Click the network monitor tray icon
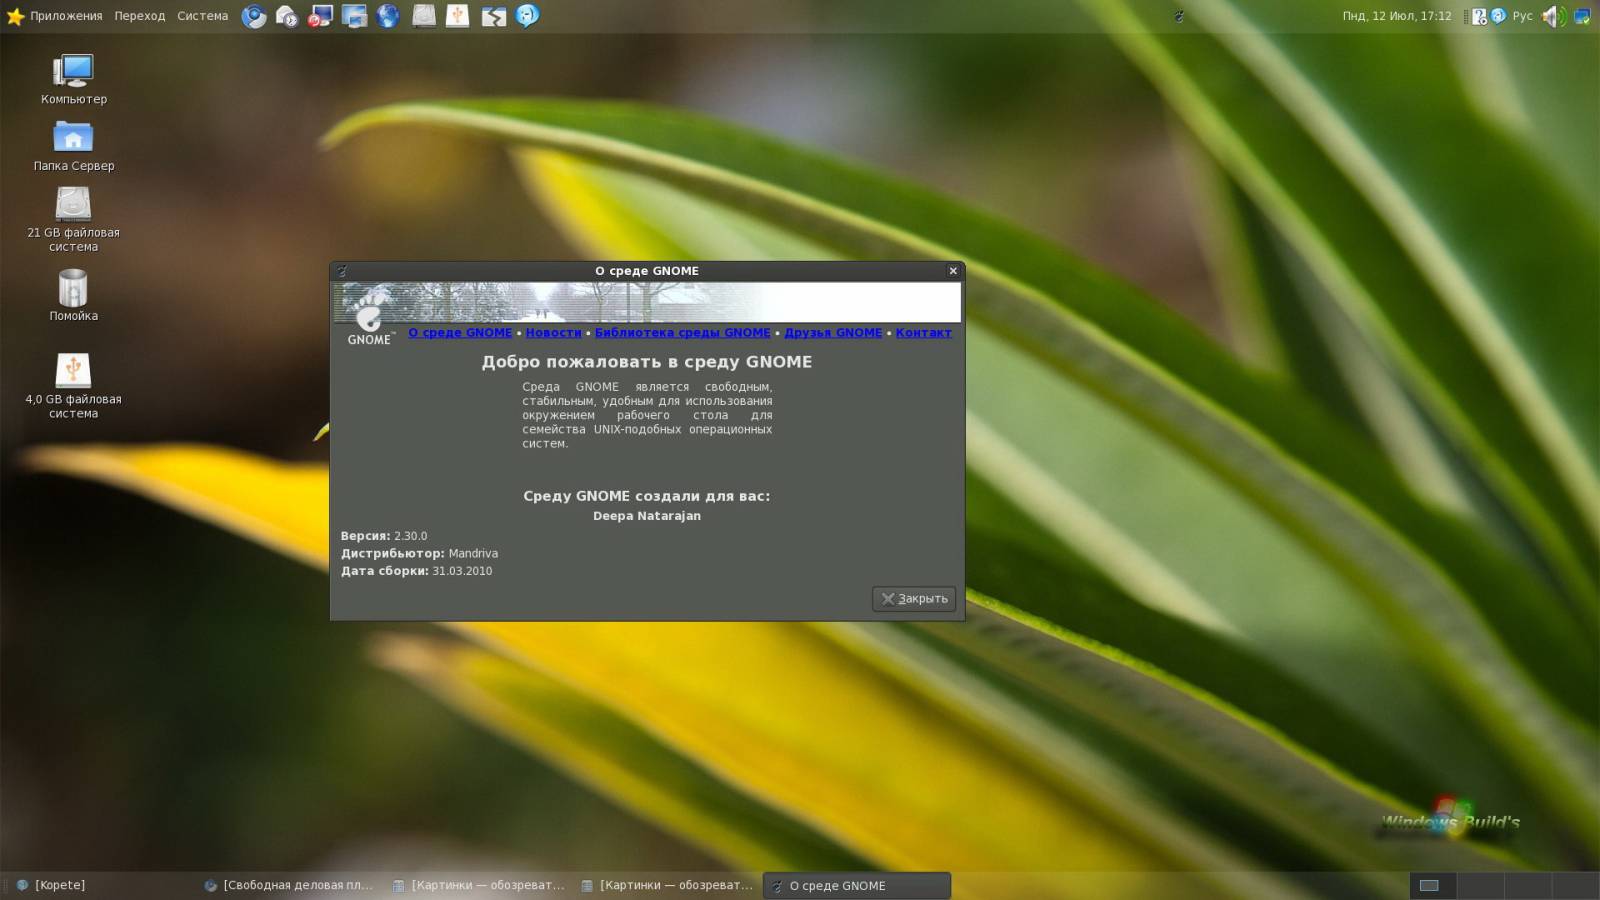1600x900 pixels. point(1582,16)
